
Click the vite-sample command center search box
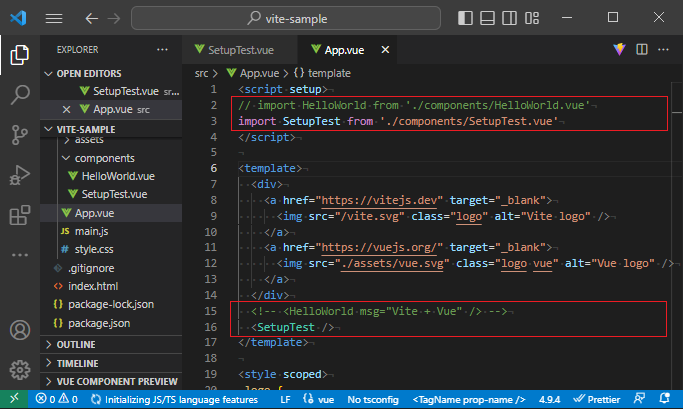(286, 18)
